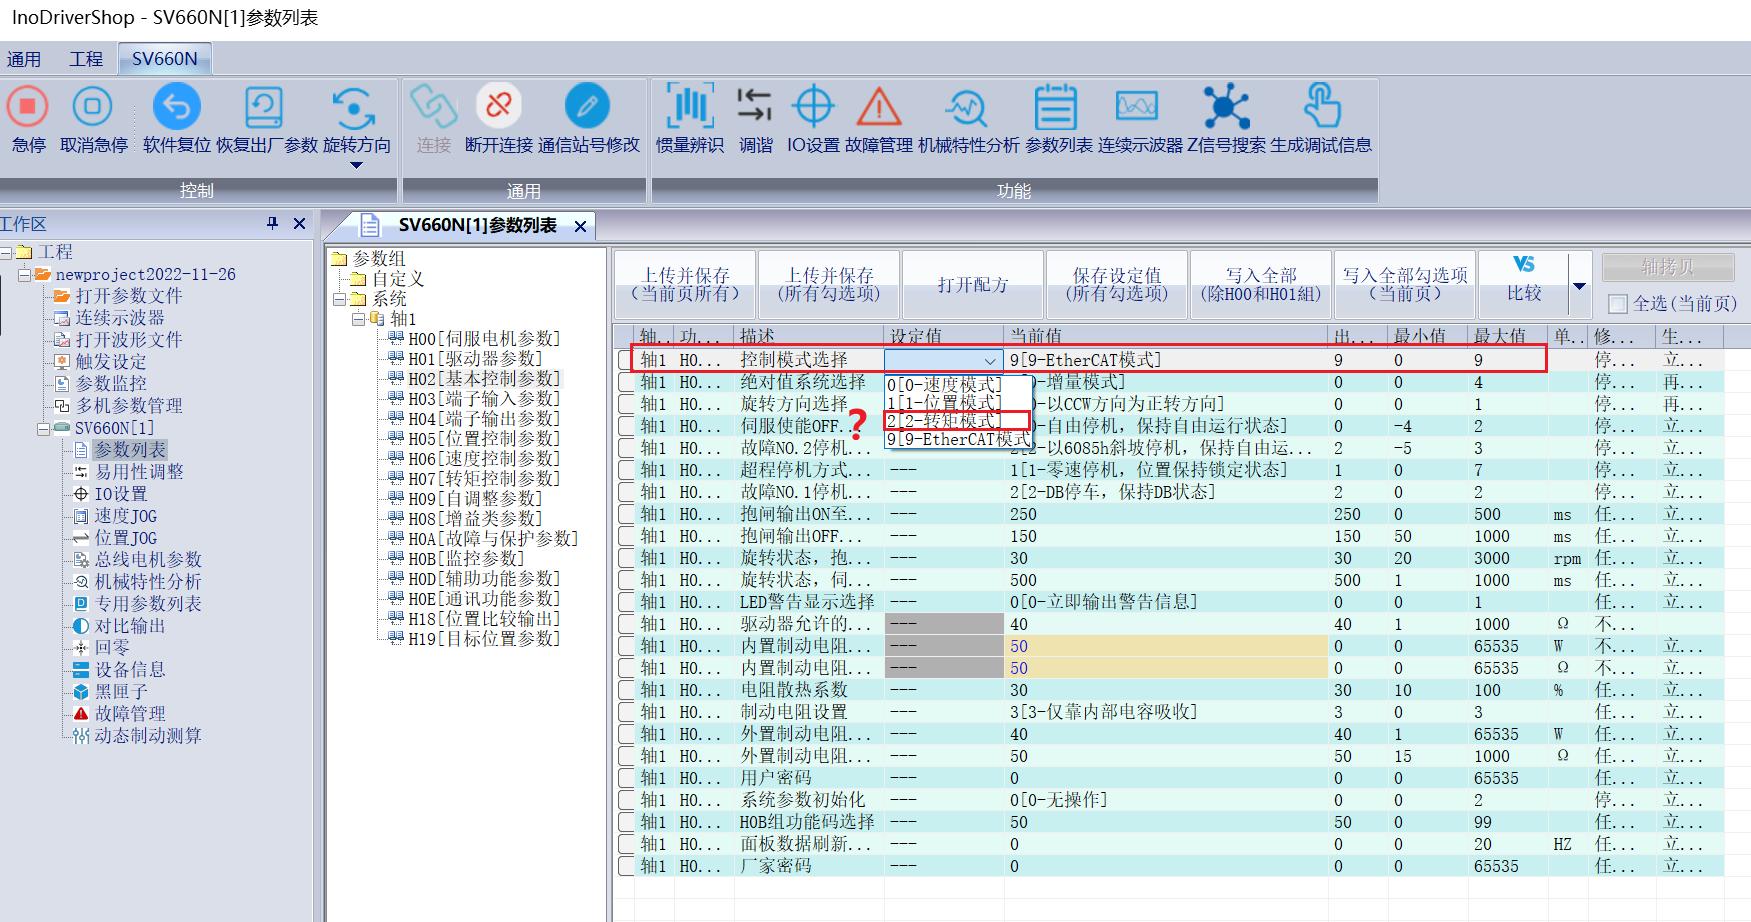Click the 软件复位 software reset icon
1751x922 pixels.
(x=176, y=106)
